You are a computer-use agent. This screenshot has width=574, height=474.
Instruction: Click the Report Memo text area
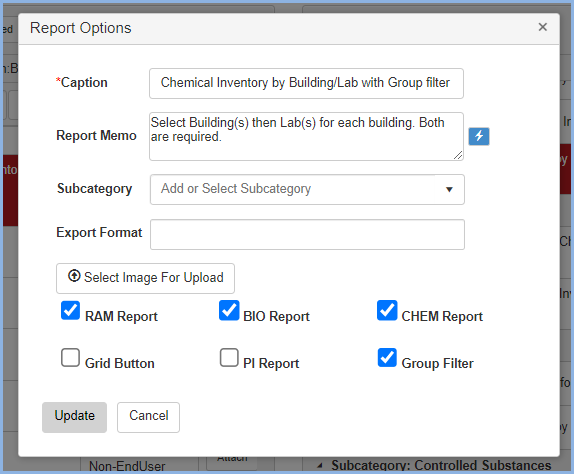tap(306, 137)
